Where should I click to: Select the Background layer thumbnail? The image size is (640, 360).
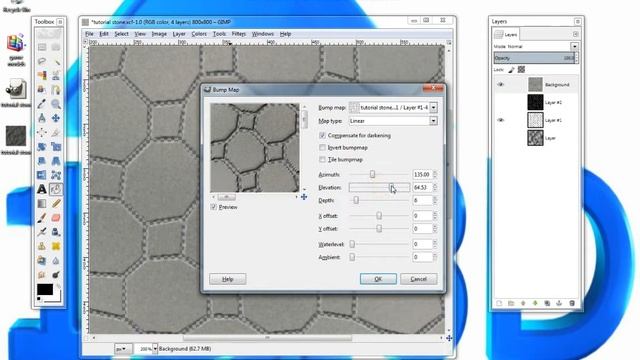click(x=535, y=84)
